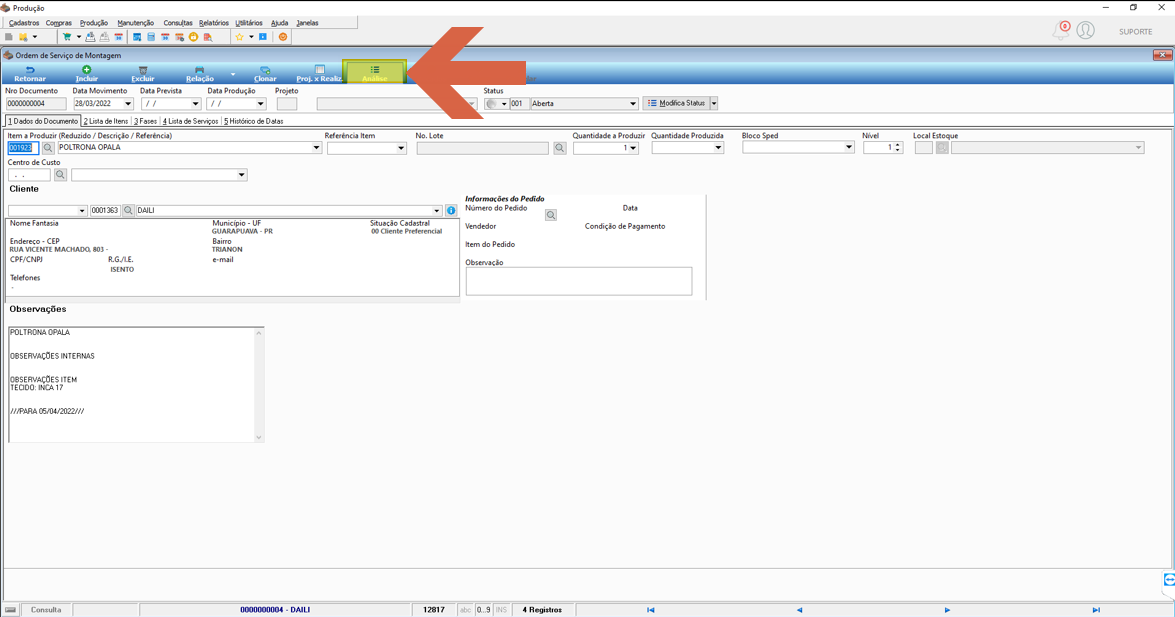Click the client 0001363 search magnifier
Screen dimensions: 1175x617
128,211
